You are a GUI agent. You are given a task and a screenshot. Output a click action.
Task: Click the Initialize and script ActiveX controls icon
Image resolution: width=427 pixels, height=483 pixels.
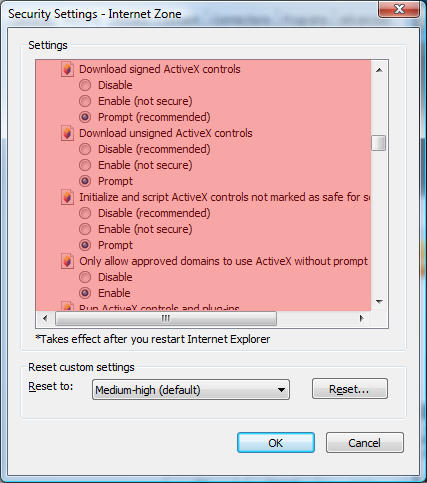coord(67,197)
